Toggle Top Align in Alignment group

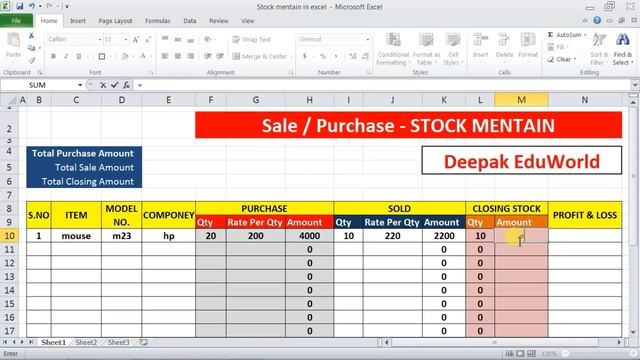[165, 39]
